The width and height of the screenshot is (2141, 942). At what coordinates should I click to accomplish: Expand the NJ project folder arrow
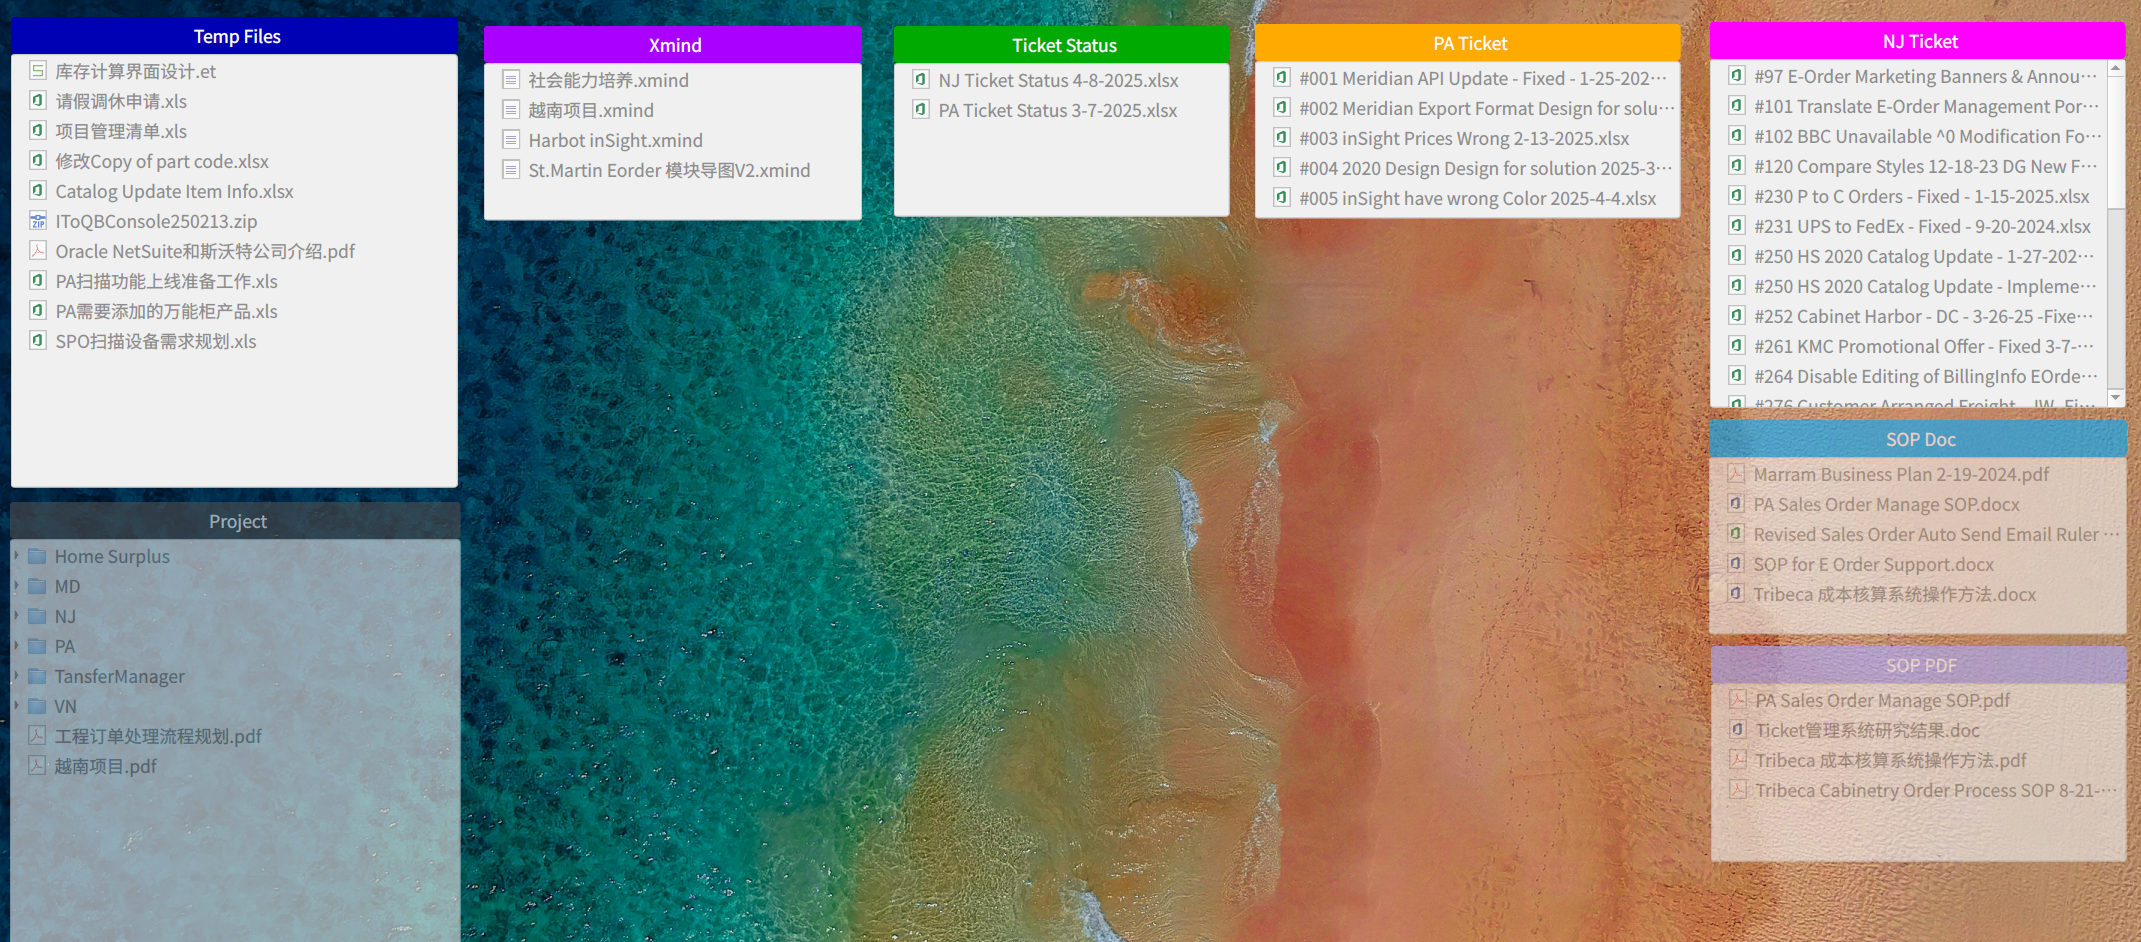pyautogui.click(x=17, y=616)
